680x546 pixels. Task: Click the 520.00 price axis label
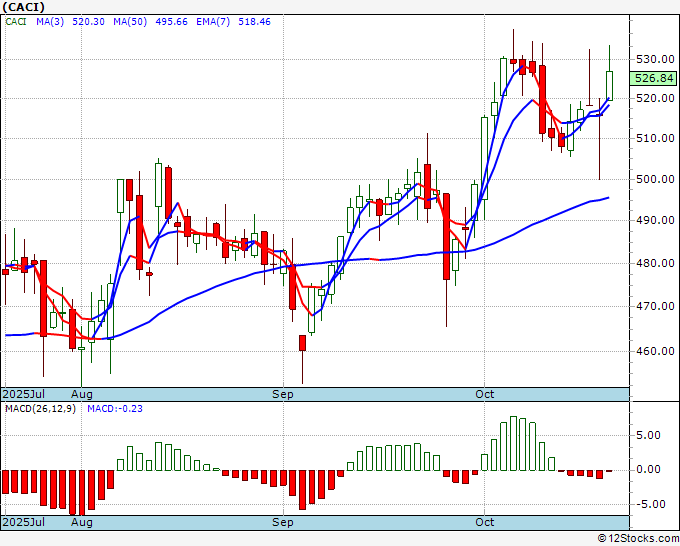(x=655, y=98)
